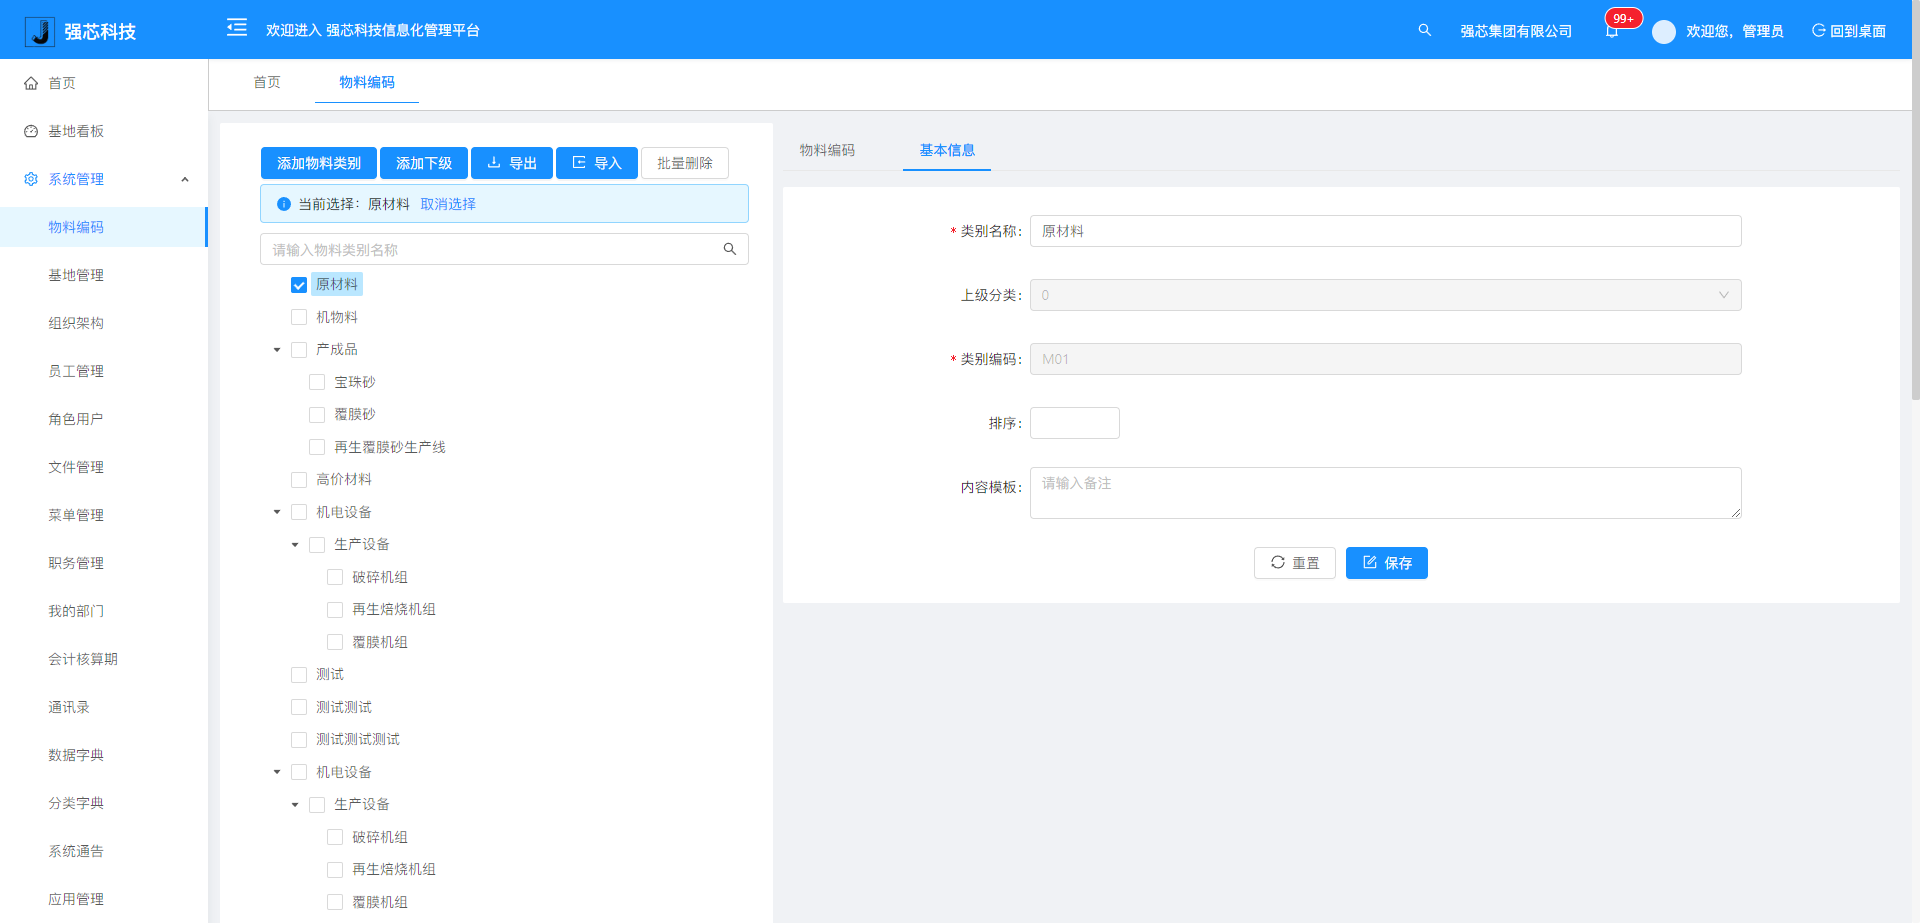1920x923 pixels.
Task: Switch to the 物料编码 right panel tab
Action: pyautogui.click(x=827, y=150)
